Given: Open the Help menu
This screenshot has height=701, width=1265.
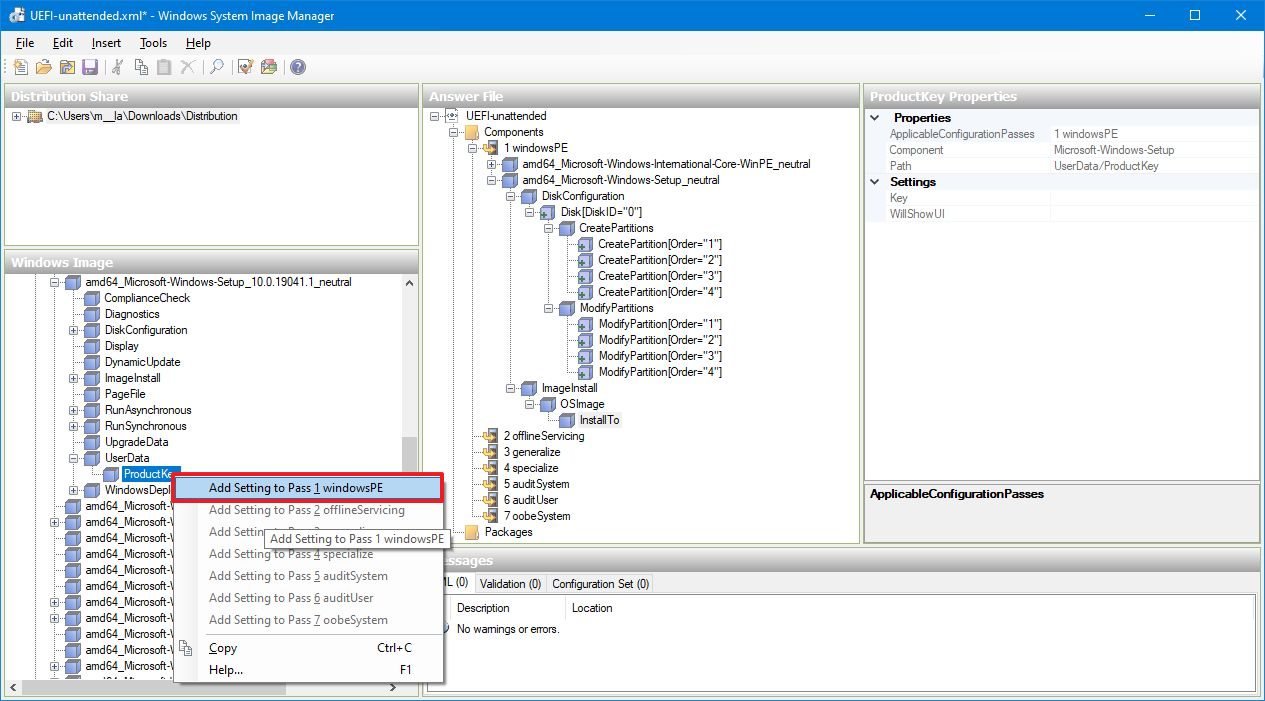Looking at the screenshot, I should (198, 43).
